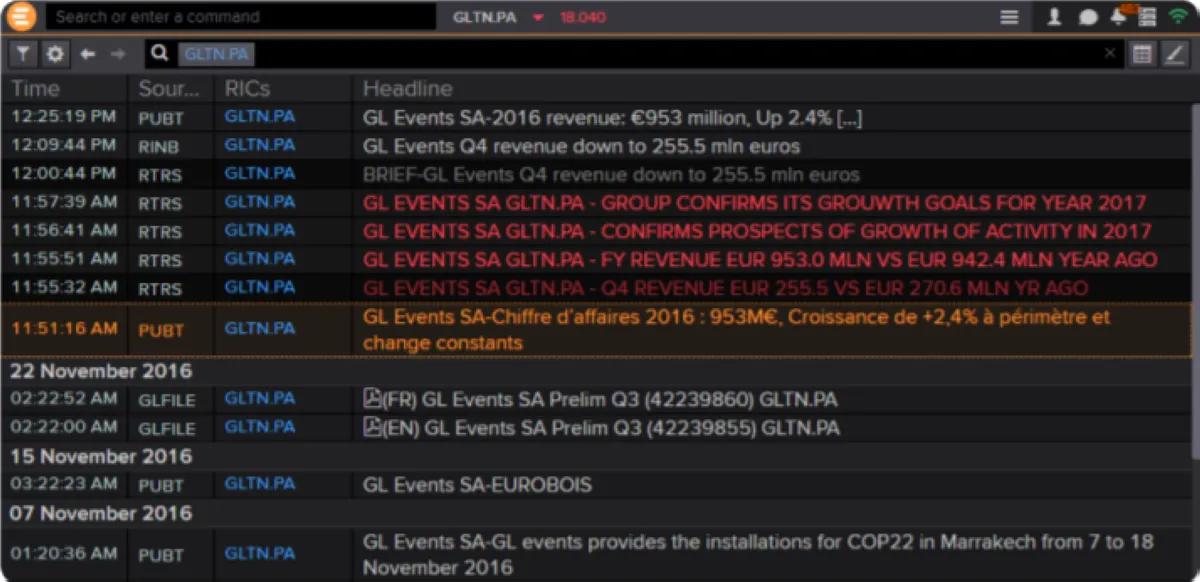Open highlighted Chiffre d'affaires 2016 headline
The height and width of the screenshot is (582, 1200).
tap(737, 330)
